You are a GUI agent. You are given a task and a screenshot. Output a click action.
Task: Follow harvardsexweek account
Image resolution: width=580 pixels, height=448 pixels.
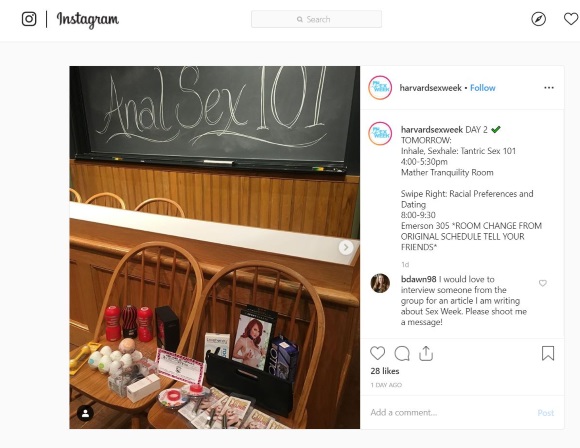[483, 88]
